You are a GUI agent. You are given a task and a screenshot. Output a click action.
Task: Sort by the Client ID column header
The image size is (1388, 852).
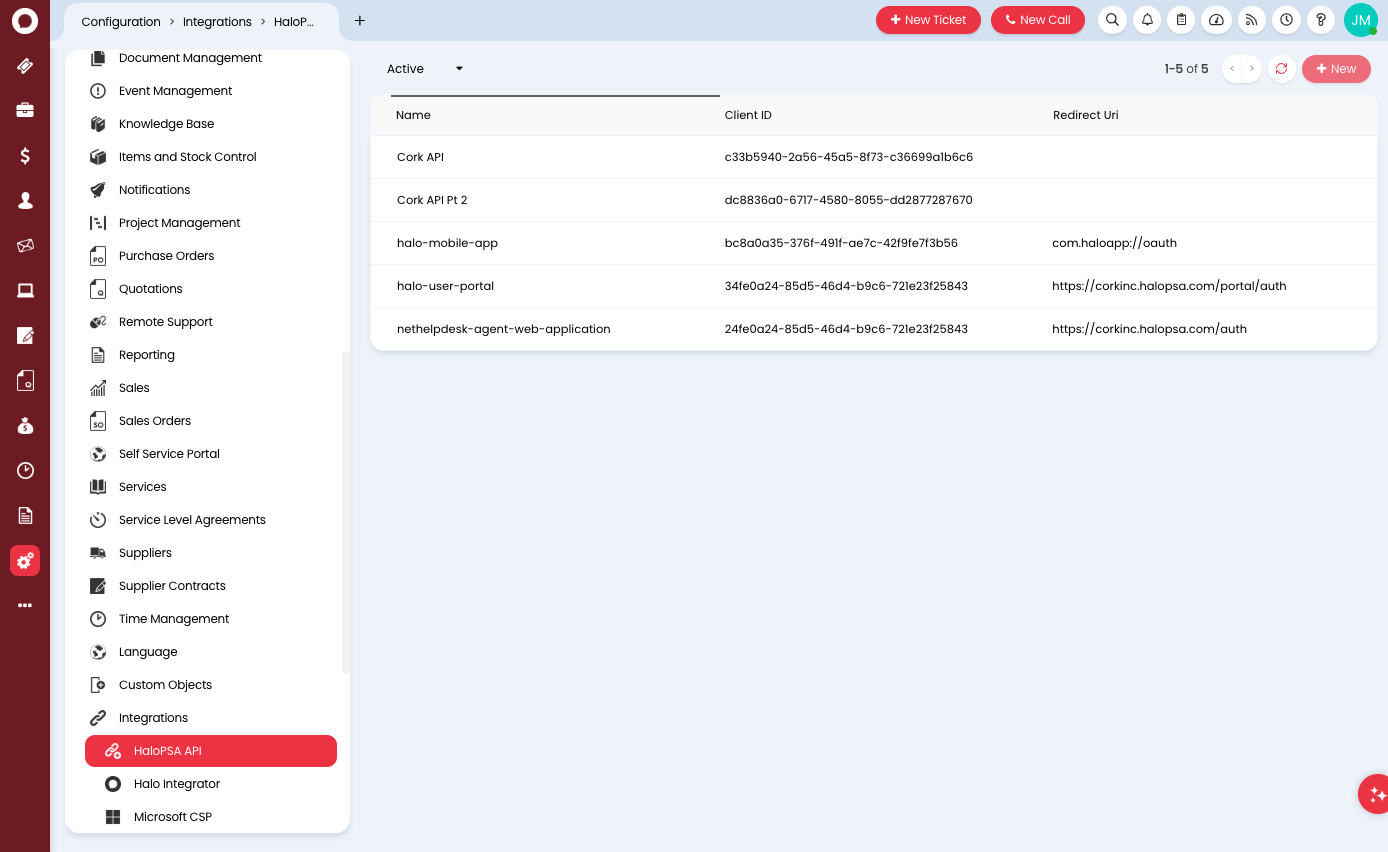[x=748, y=115]
